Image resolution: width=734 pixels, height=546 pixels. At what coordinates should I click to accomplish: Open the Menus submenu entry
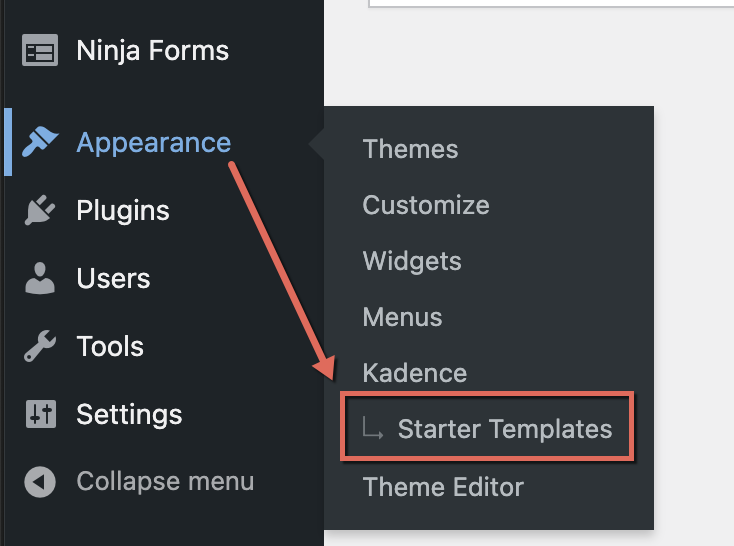(x=402, y=317)
